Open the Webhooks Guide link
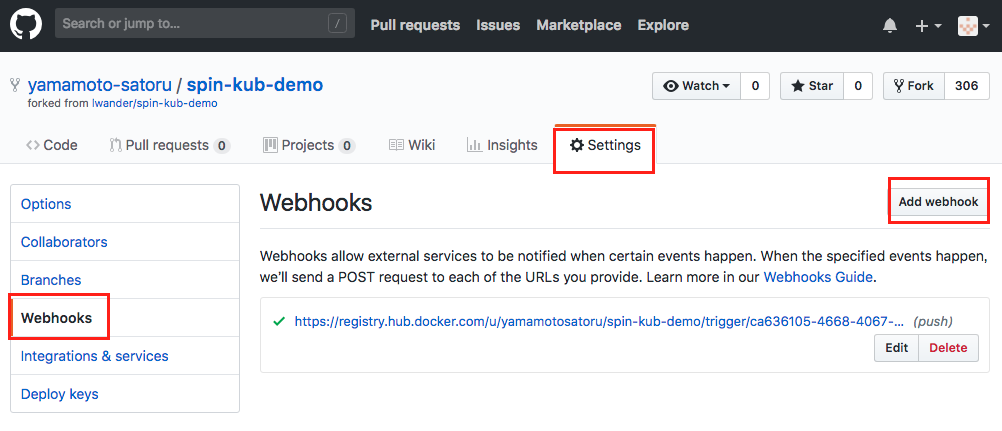The height and width of the screenshot is (431, 1002). pos(818,277)
